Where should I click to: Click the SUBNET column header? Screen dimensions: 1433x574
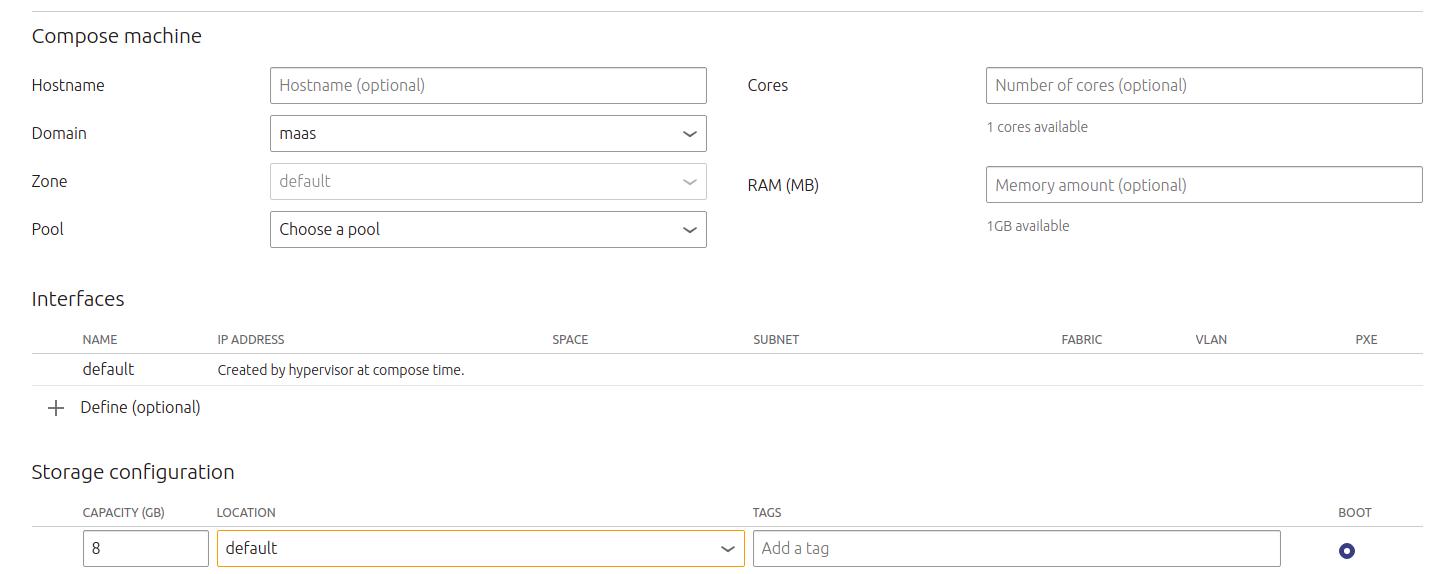tap(776, 340)
